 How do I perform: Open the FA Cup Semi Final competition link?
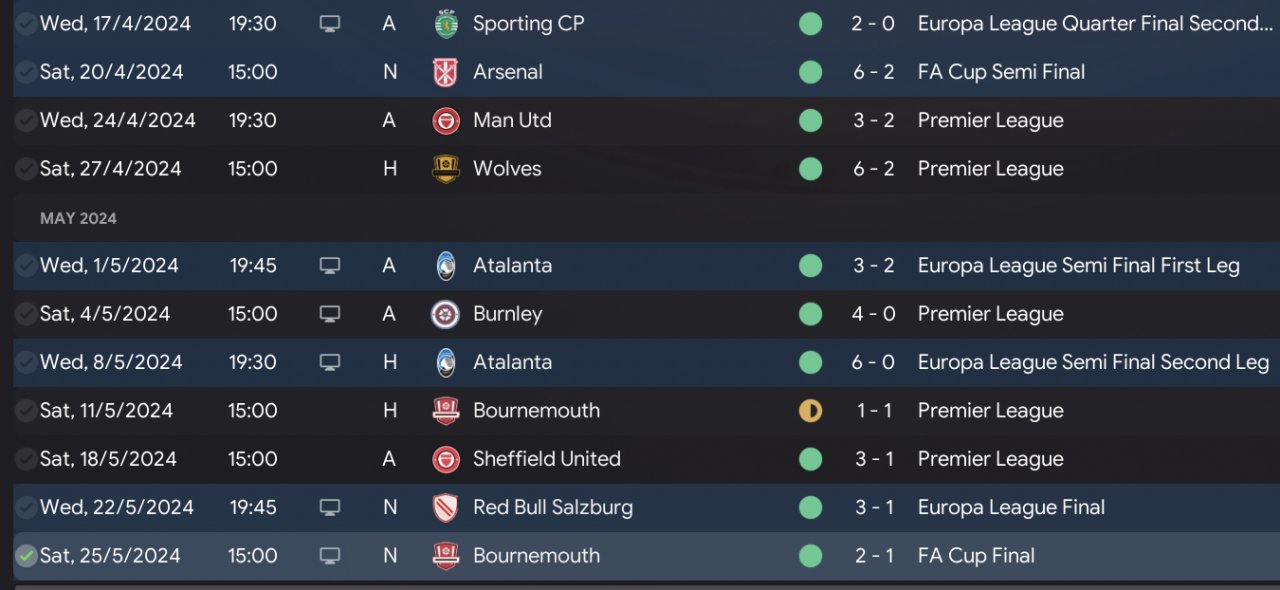tap(1001, 72)
